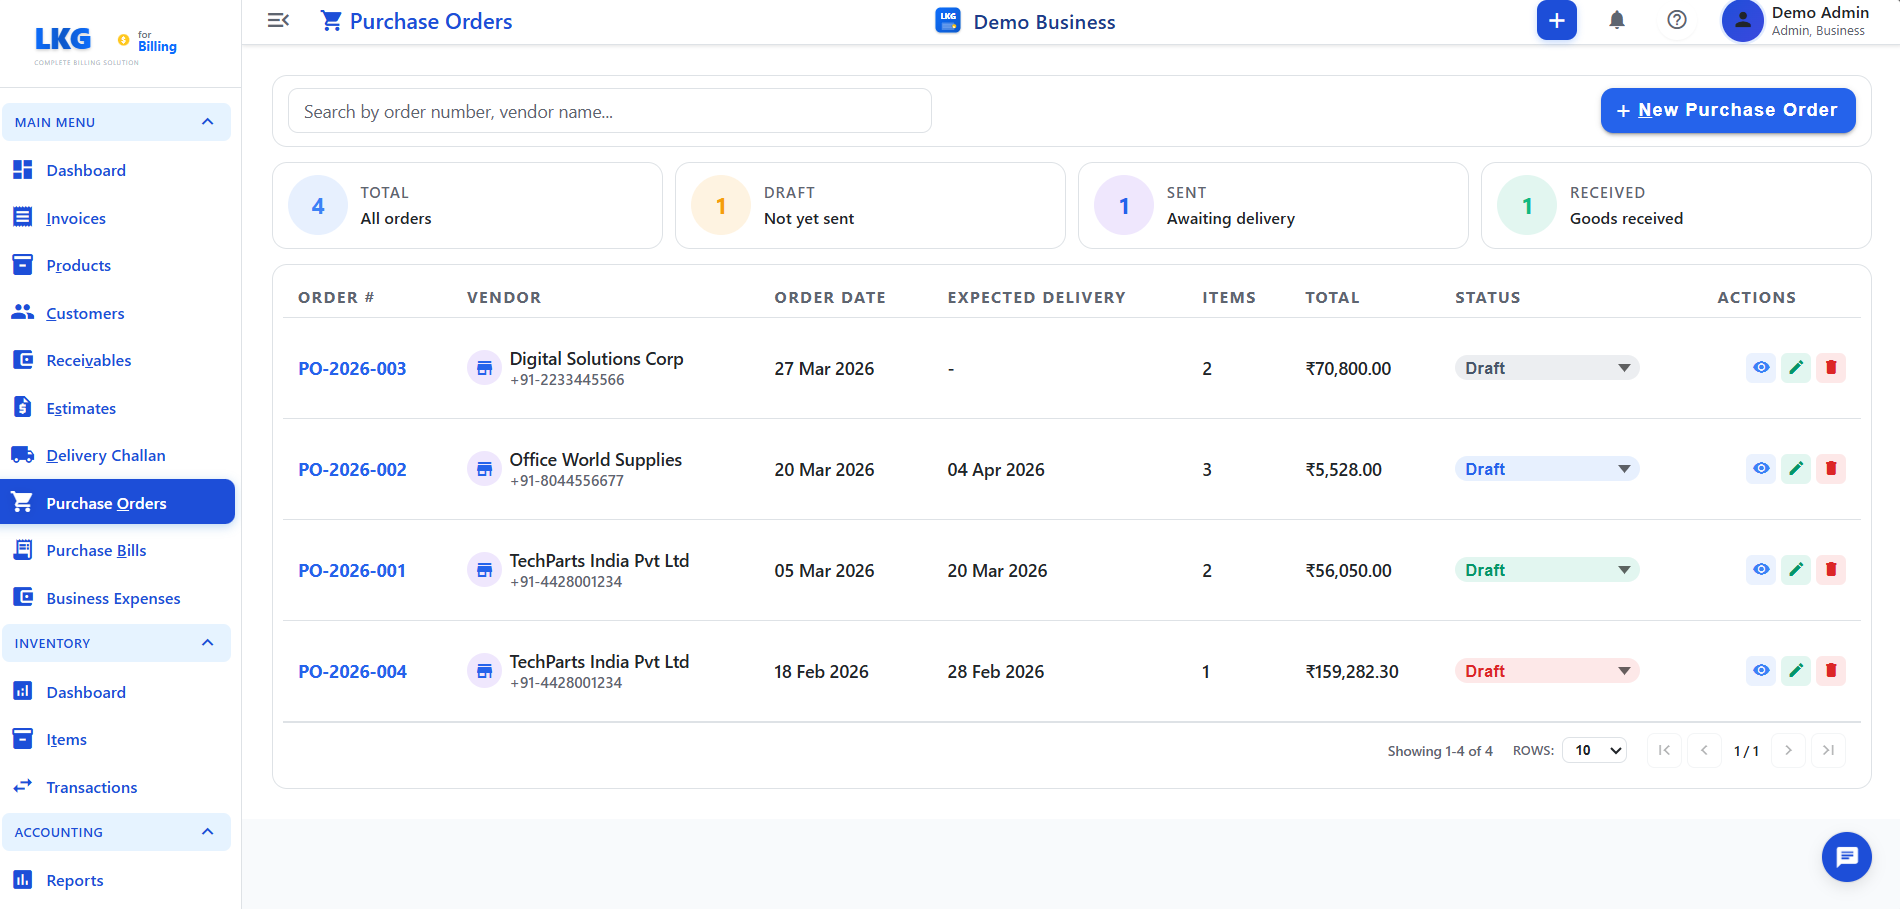
Task: Open status dropdown for PO-2026-004
Action: pyautogui.click(x=1547, y=671)
